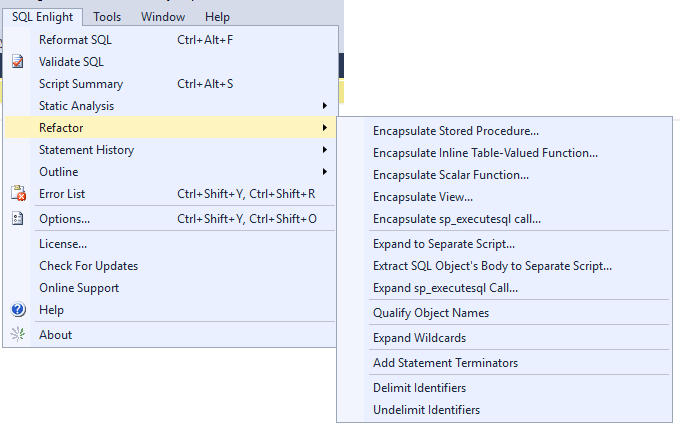Choose Extract SQL Object's Body to Separate Script...
This screenshot has height=440, width=680.
pyautogui.click(x=504, y=266)
